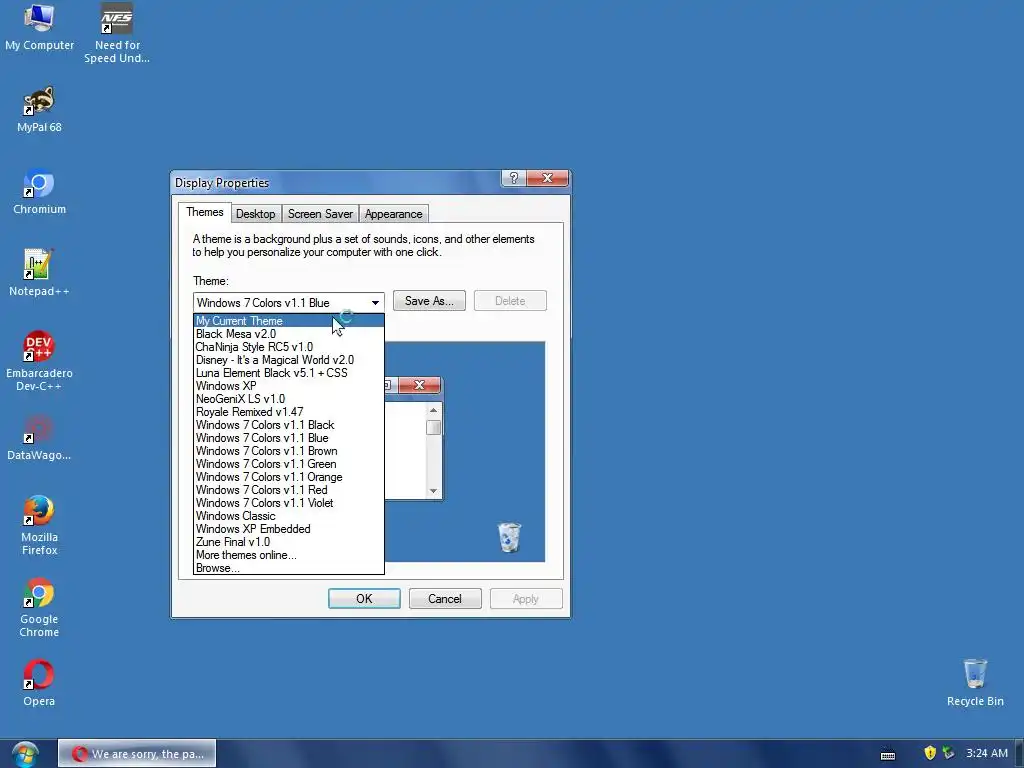
Task: Choose My Current Theme from list
Action: coord(289,321)
